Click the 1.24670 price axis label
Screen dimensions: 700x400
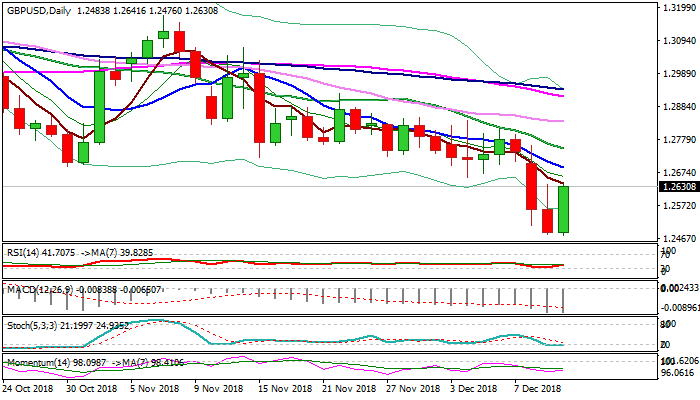tap(678, 239)
